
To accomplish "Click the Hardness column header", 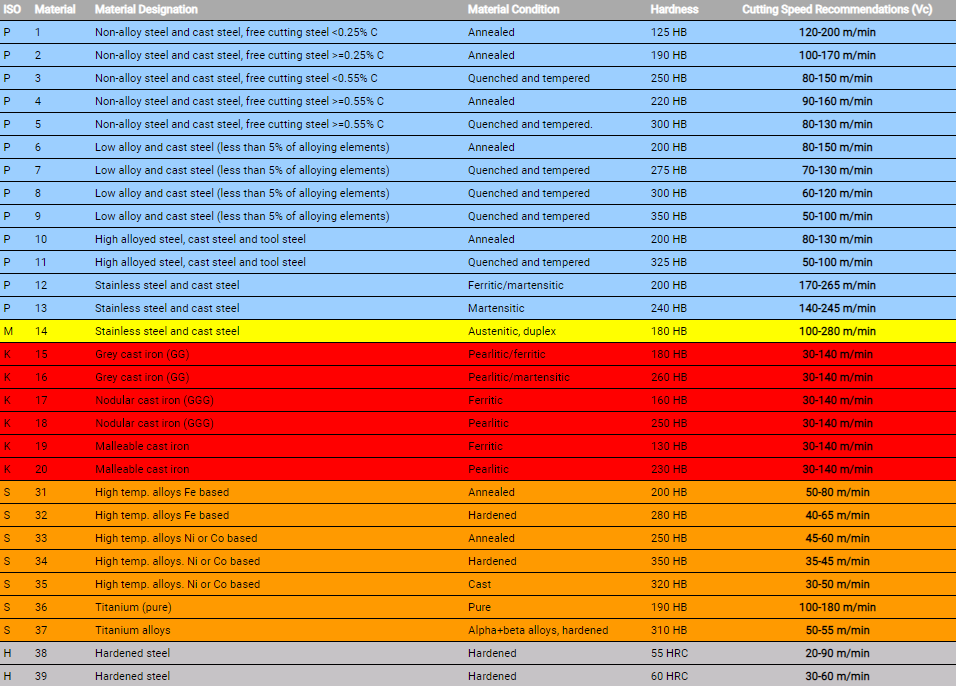I will click(x=674, y=9).
